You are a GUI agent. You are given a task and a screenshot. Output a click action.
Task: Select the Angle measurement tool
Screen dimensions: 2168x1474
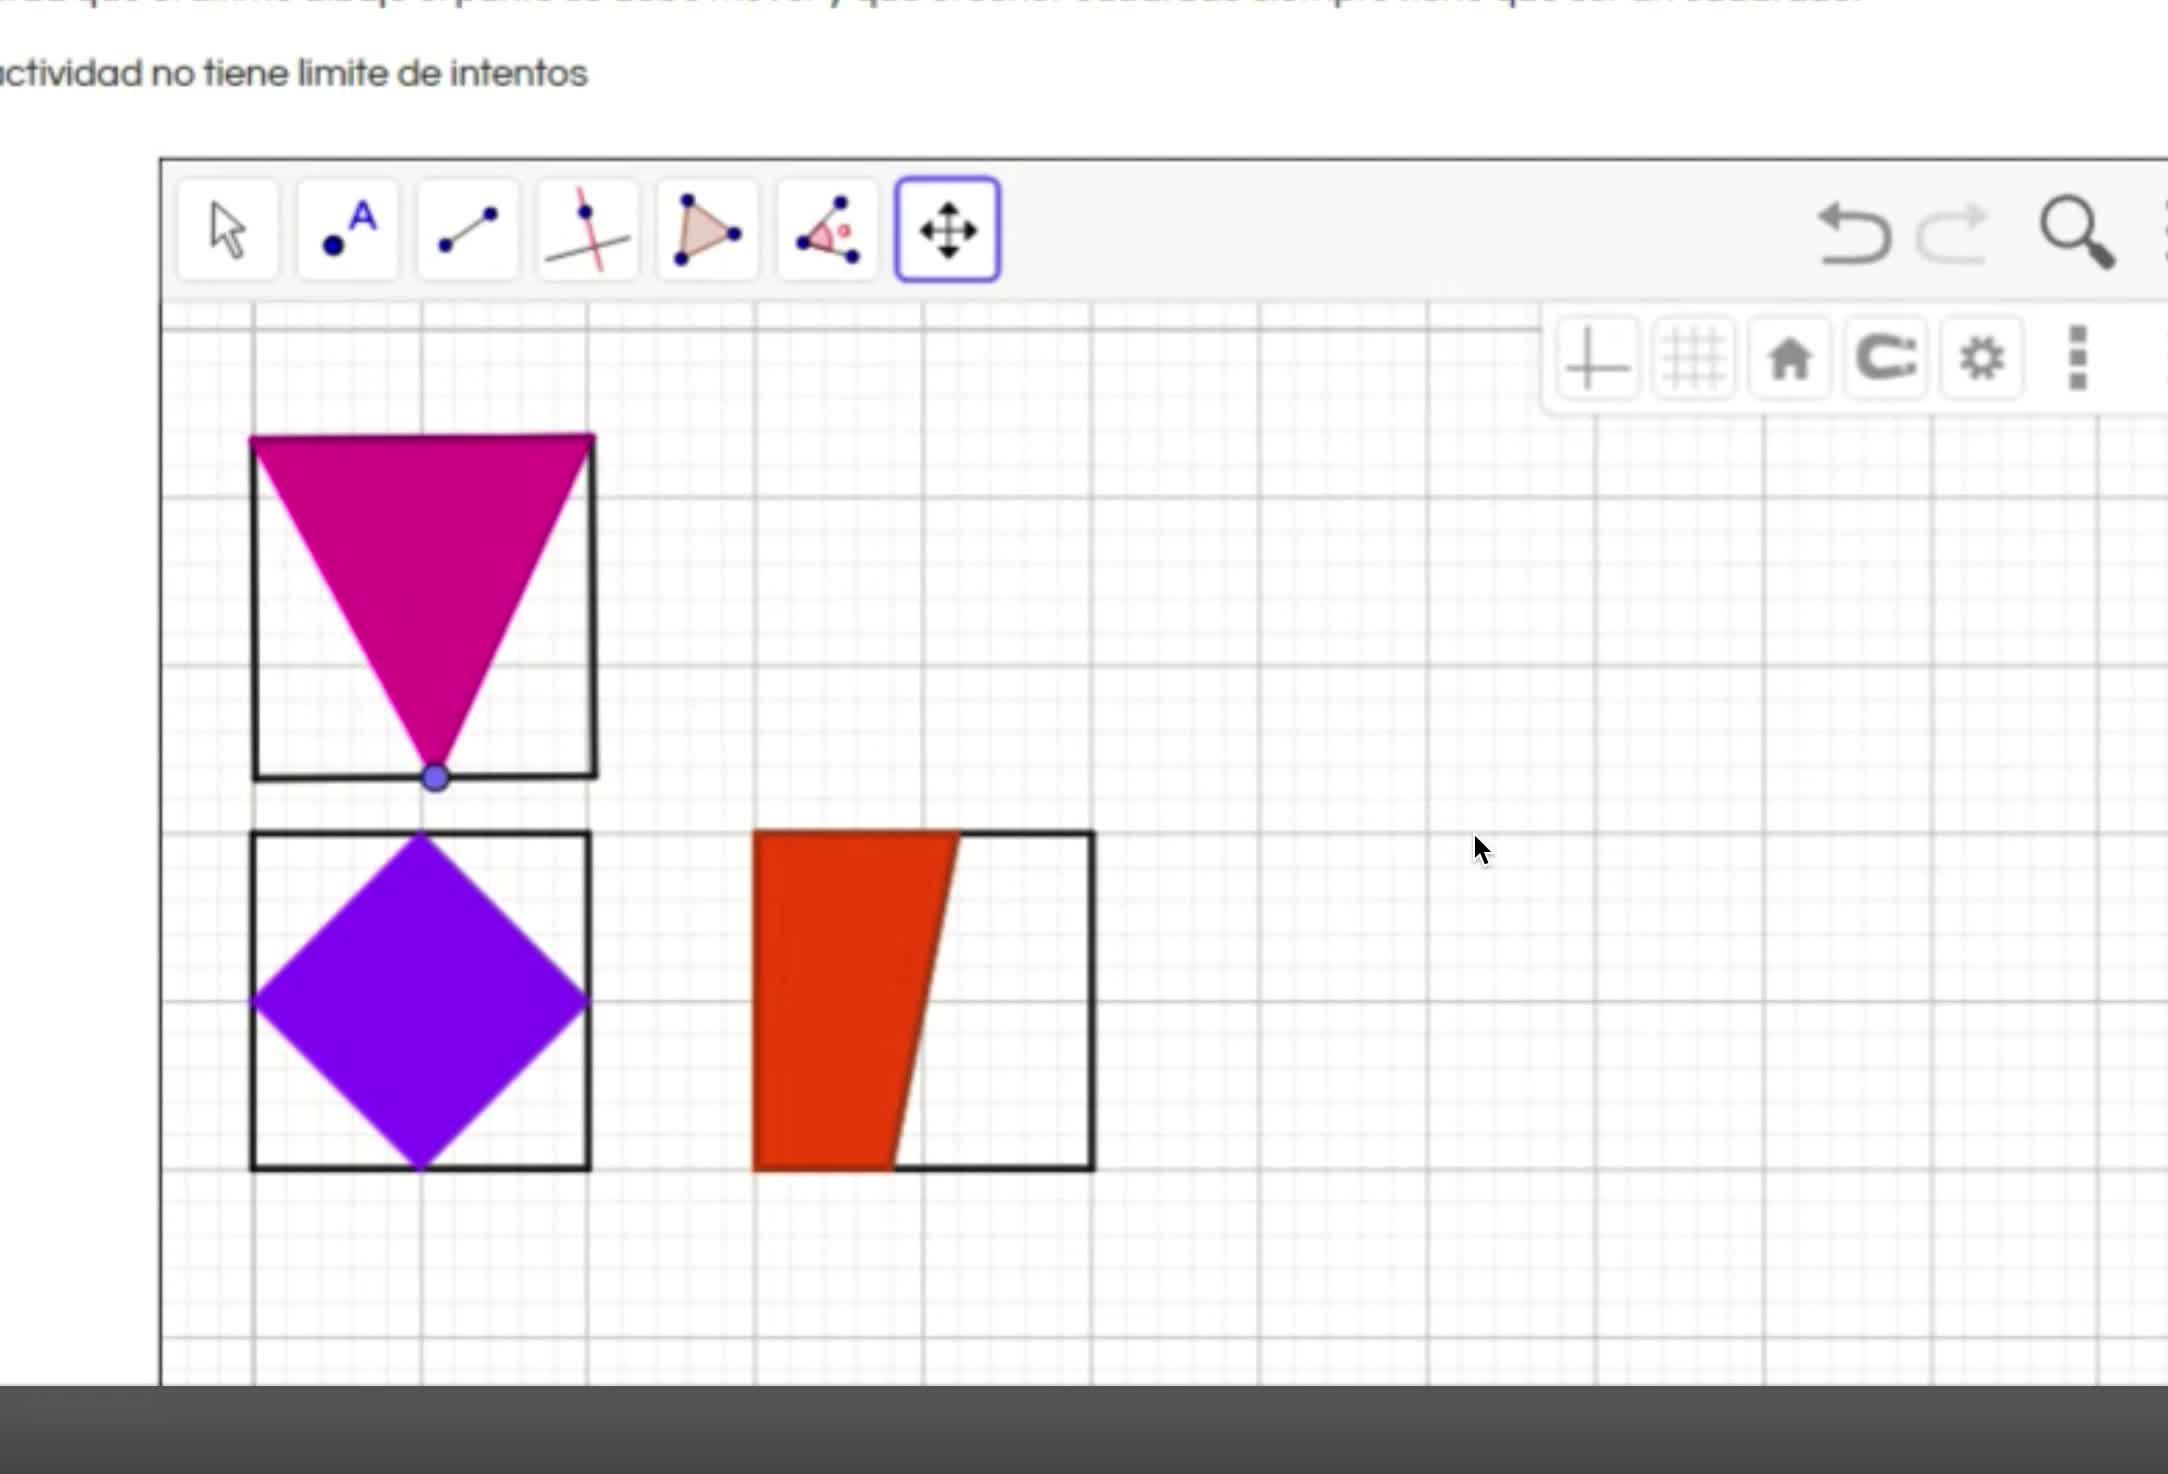pos(827,231)
